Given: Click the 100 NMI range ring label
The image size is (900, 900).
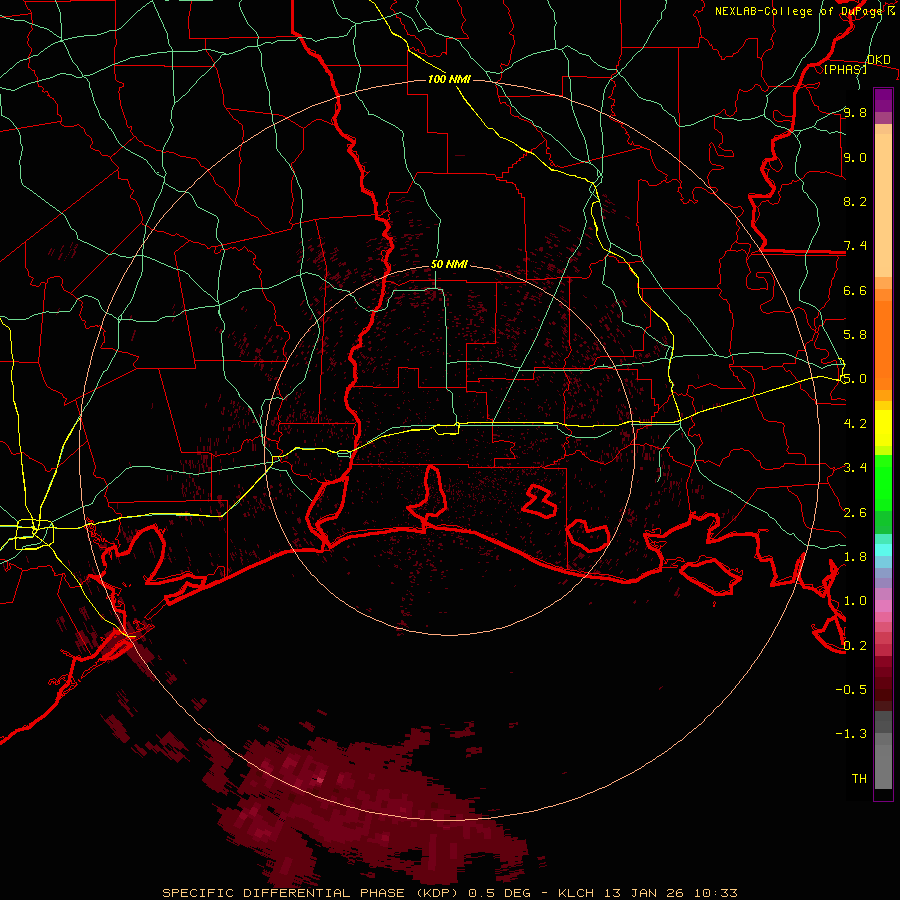Looking at the screenshot, I should coord(449,79).
